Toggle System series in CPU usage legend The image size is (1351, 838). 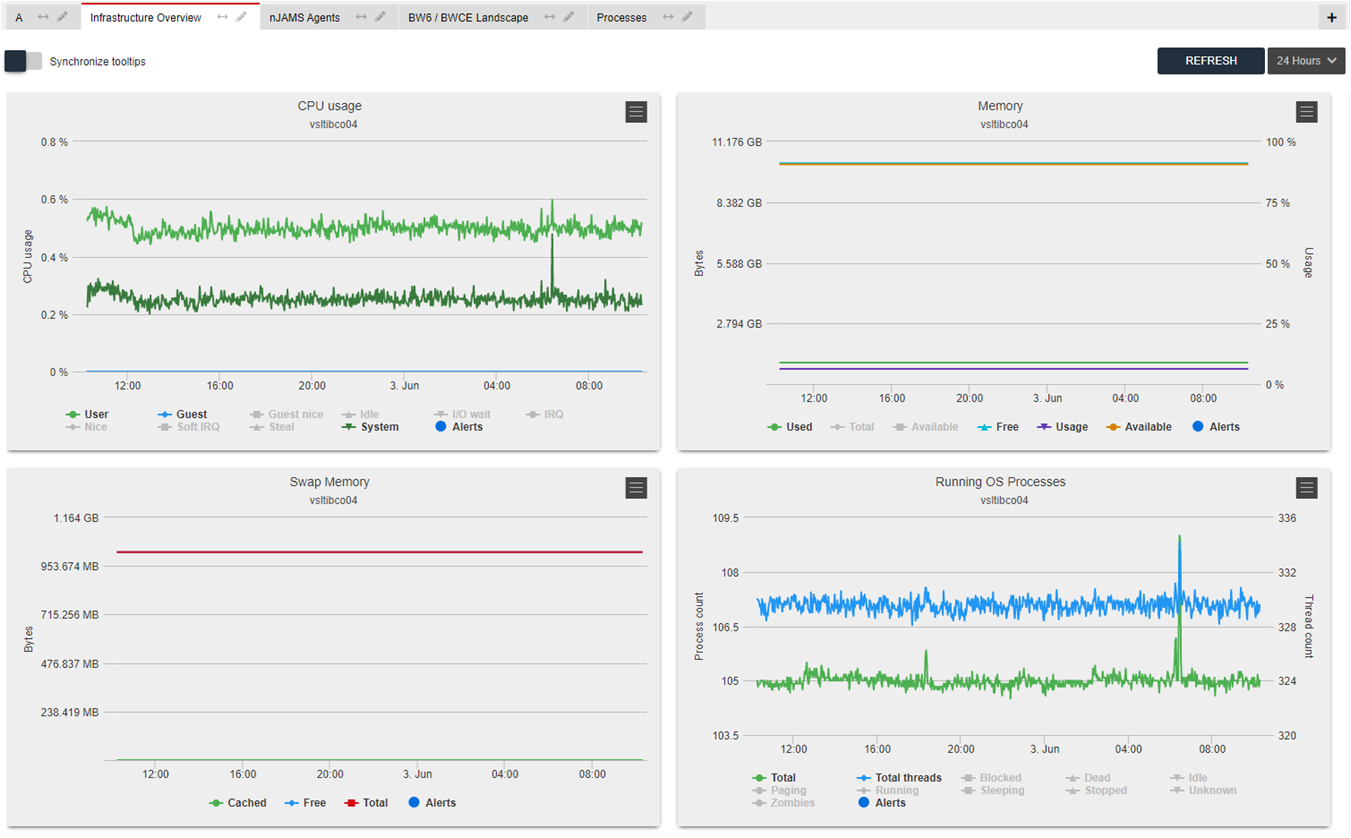(x=370, y=427)
